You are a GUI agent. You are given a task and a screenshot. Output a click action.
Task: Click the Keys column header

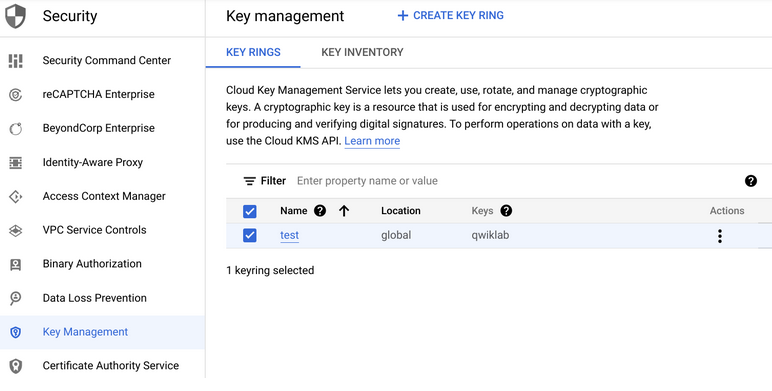[x=482, y=211]
